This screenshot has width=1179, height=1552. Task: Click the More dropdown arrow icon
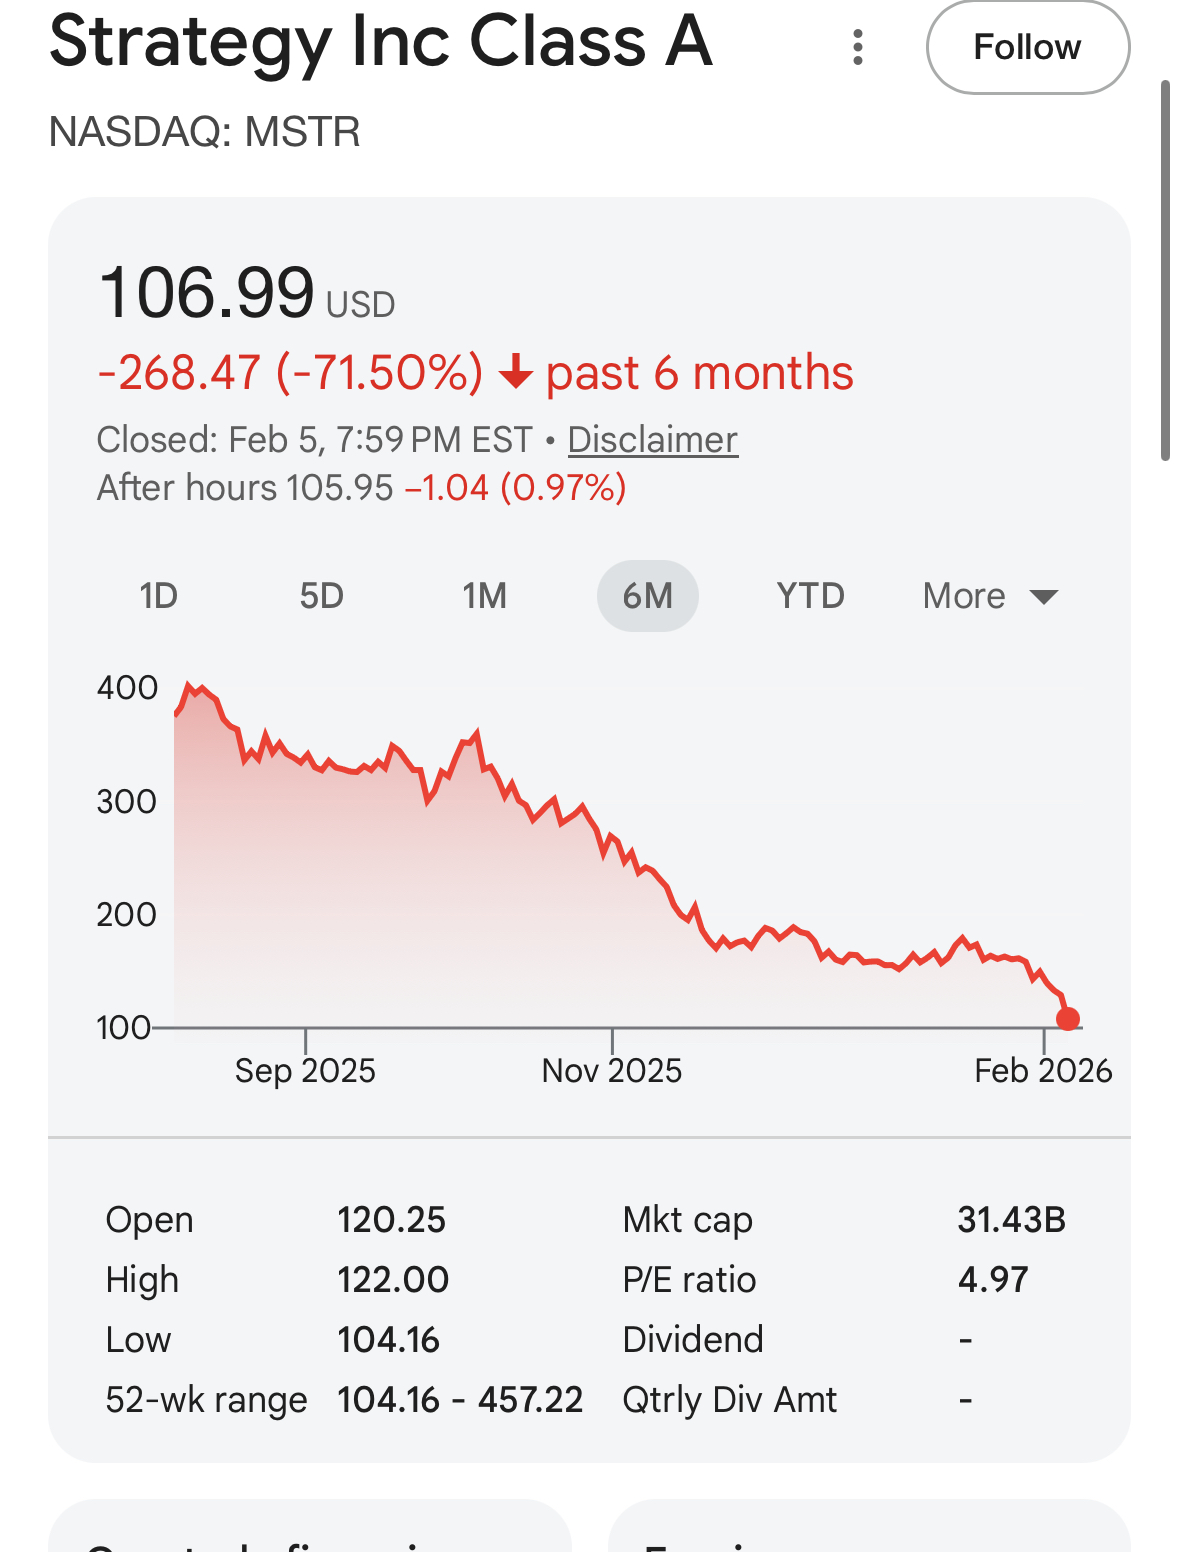pyautogui.click(x=1043, y=597)
